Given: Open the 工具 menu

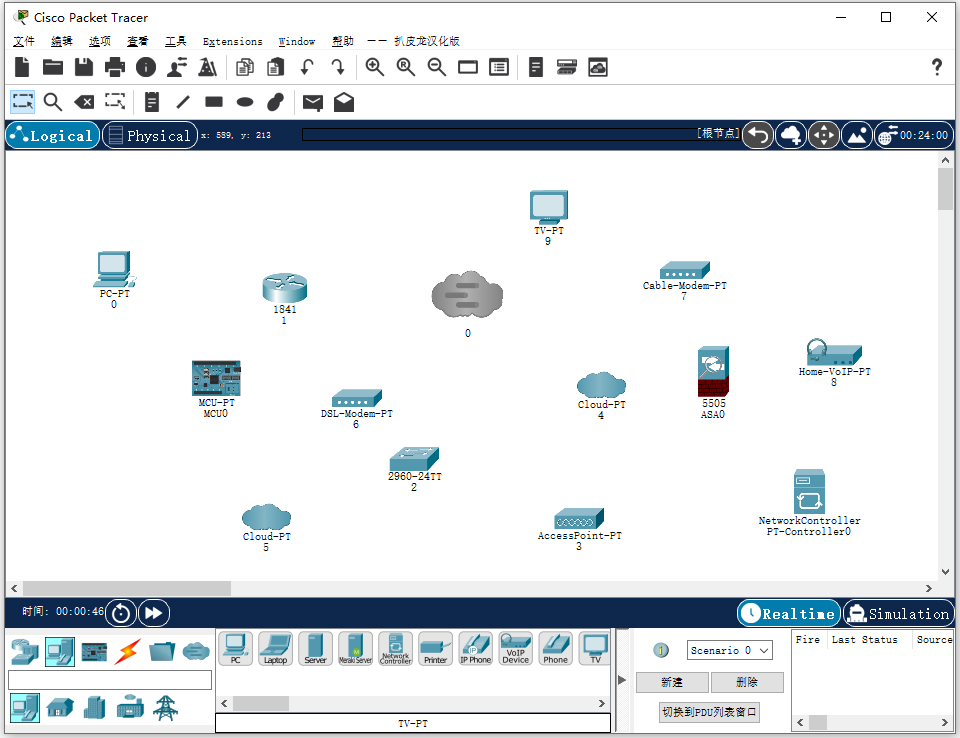Looking at the screenshot, I should [x=176, y=41].
